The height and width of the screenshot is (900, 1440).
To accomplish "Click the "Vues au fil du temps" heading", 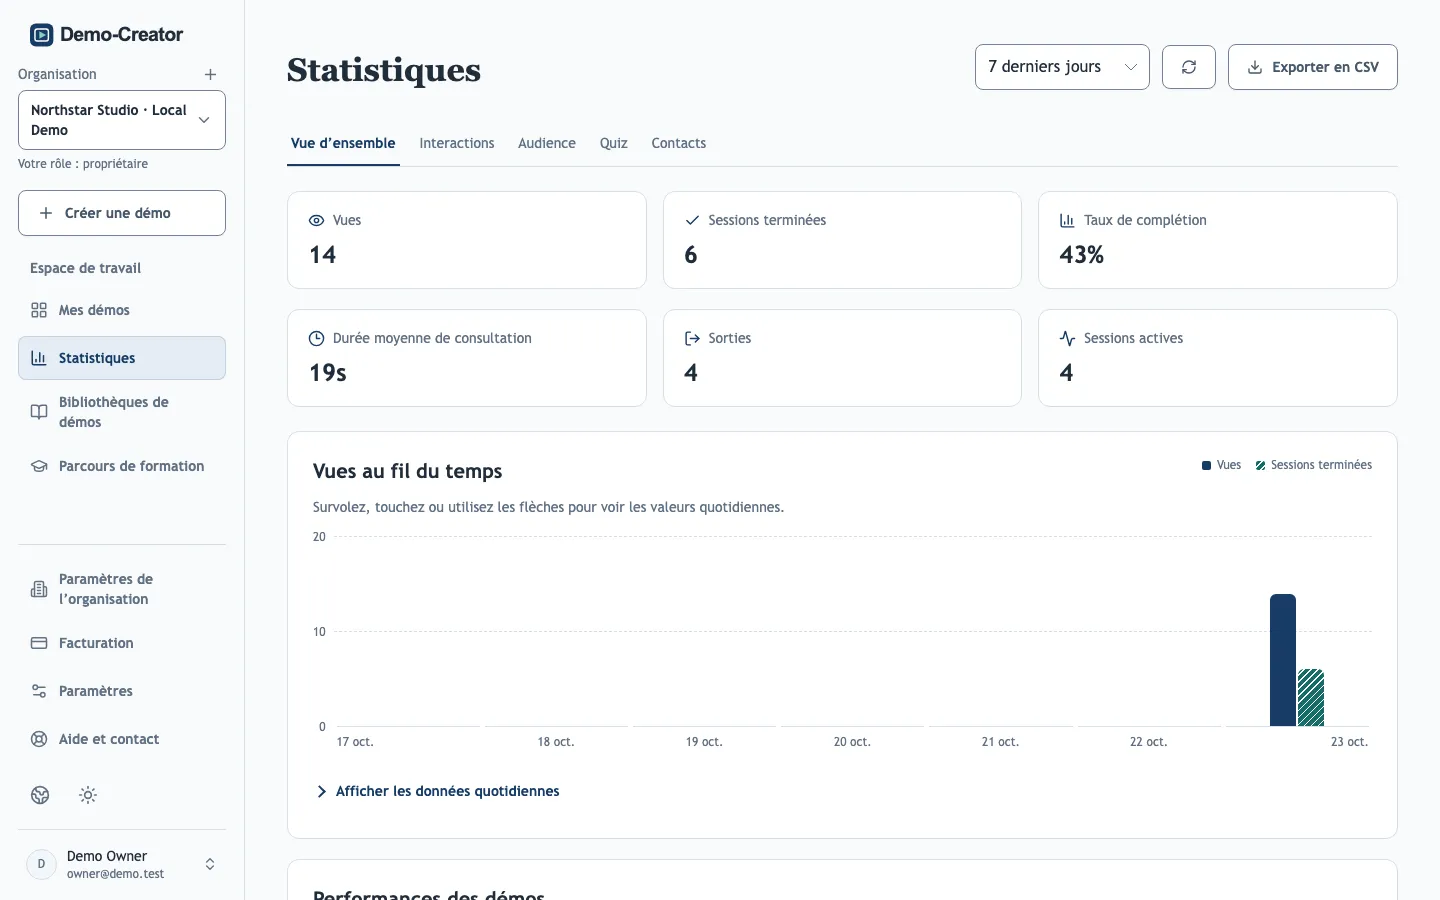I will 408,471.
